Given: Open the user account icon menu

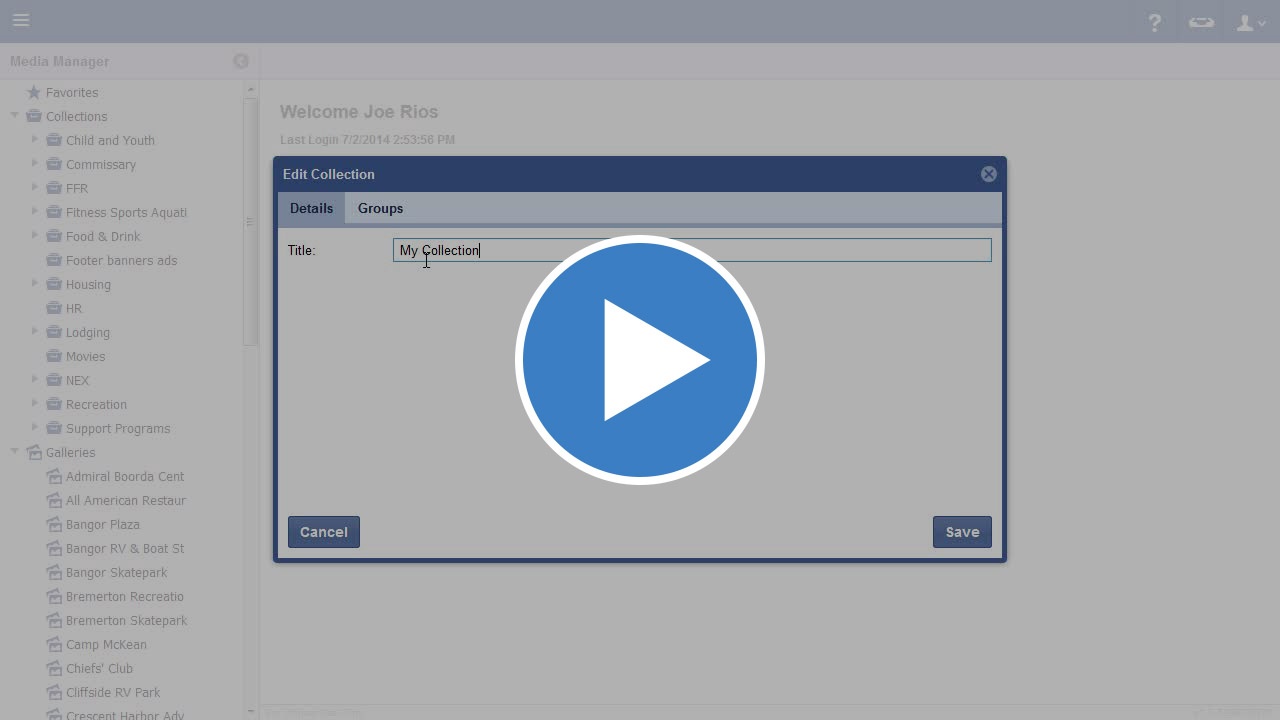Looking at the screenshot, I should pos(1250,22).
